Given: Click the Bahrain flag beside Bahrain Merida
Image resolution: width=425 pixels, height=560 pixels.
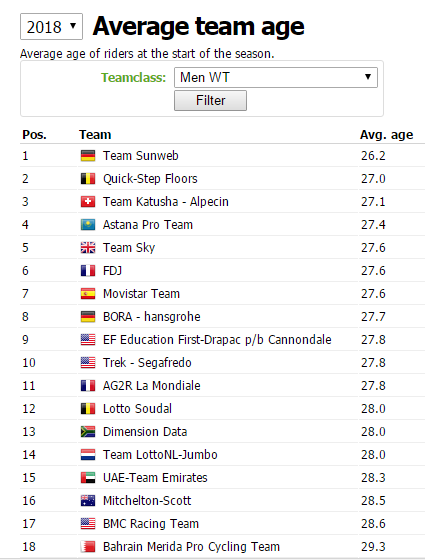Looking at the screenshot, I should (x=88, y=547).
